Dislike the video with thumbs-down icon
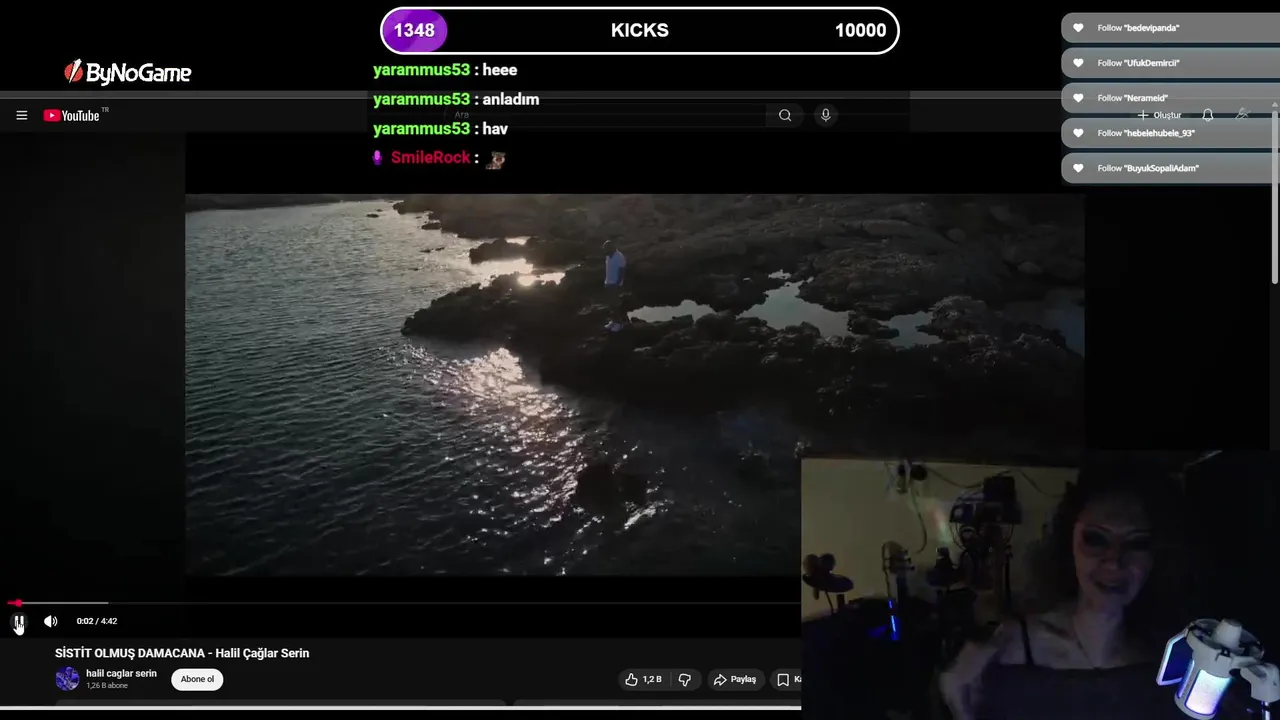Viewport: 1280px width, 720px height. [685, 679]
